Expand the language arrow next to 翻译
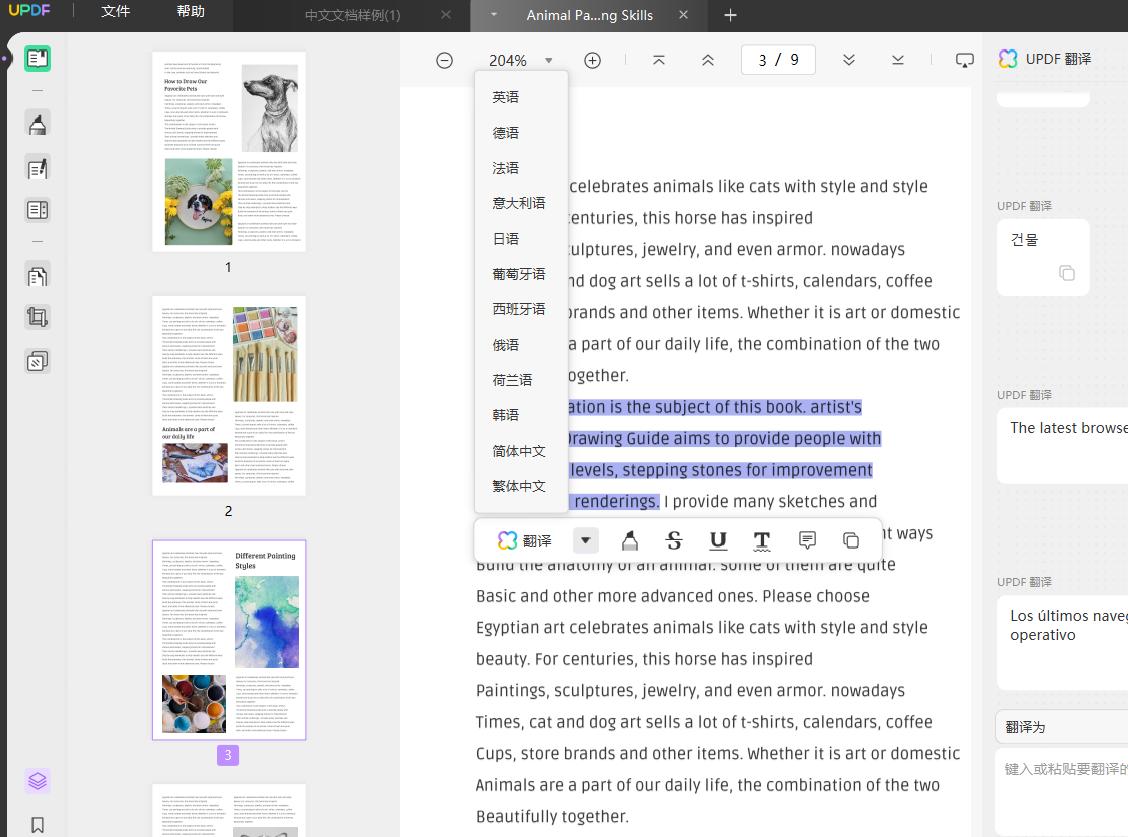This screenshot has width=1128, height=837. click(x=586, y=541)
